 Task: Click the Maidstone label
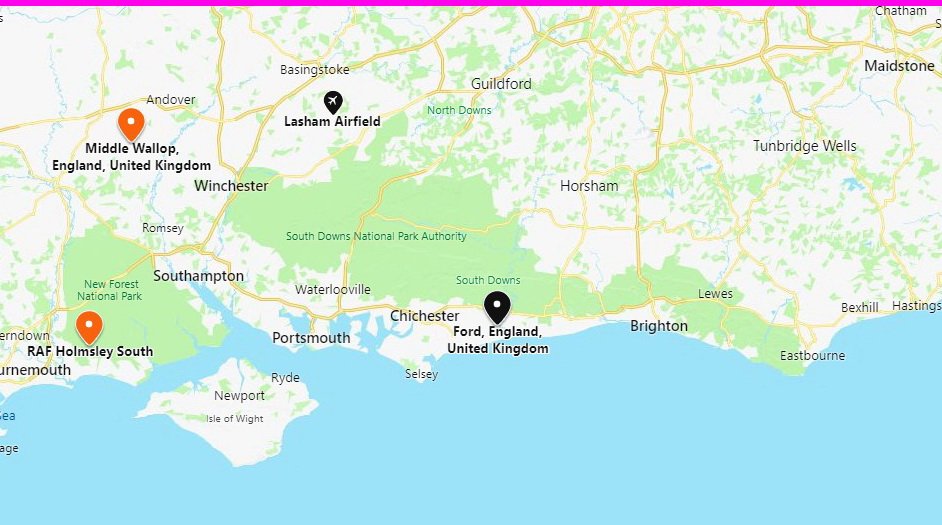[899, 65]
